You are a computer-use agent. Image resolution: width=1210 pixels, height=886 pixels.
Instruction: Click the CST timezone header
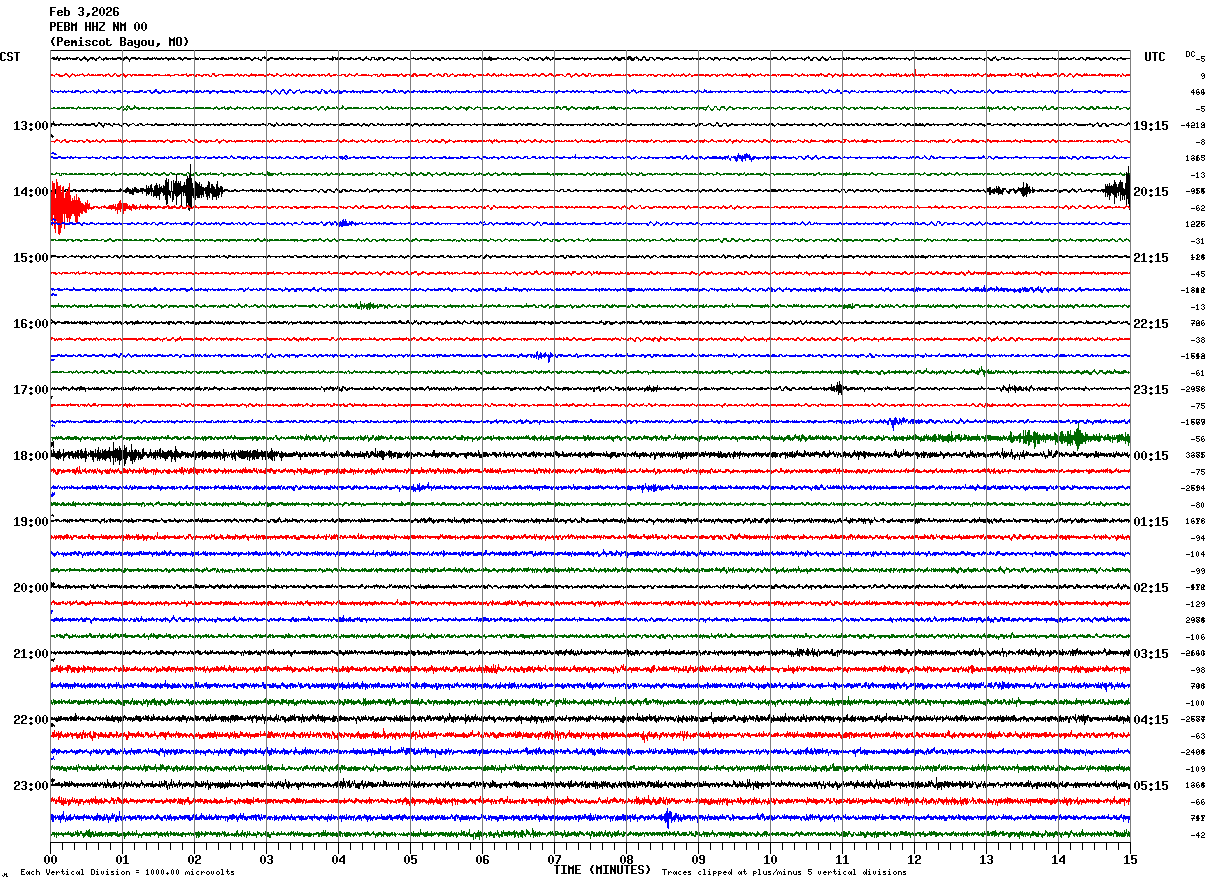(x=10, y=57)
